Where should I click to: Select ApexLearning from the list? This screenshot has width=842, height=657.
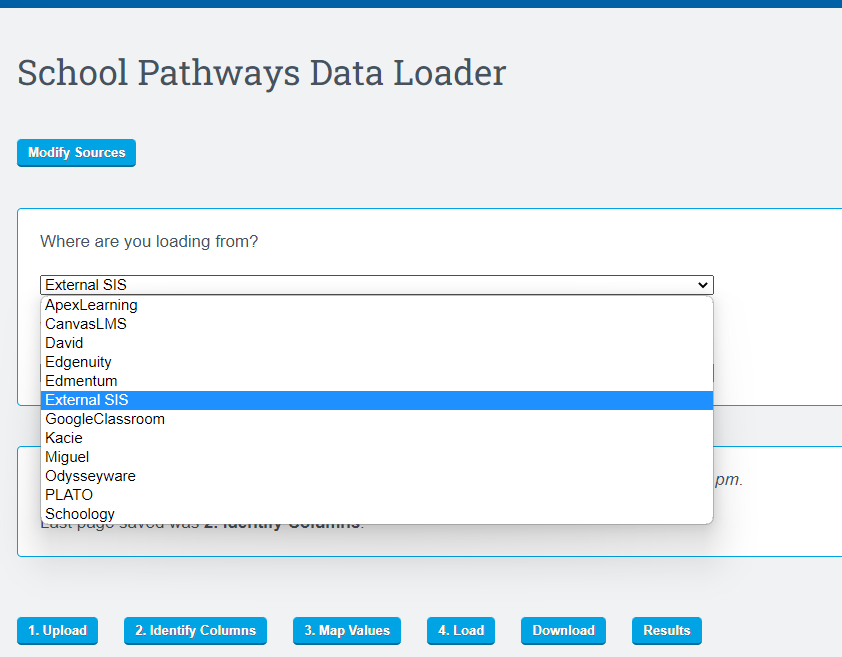(91, 305)
